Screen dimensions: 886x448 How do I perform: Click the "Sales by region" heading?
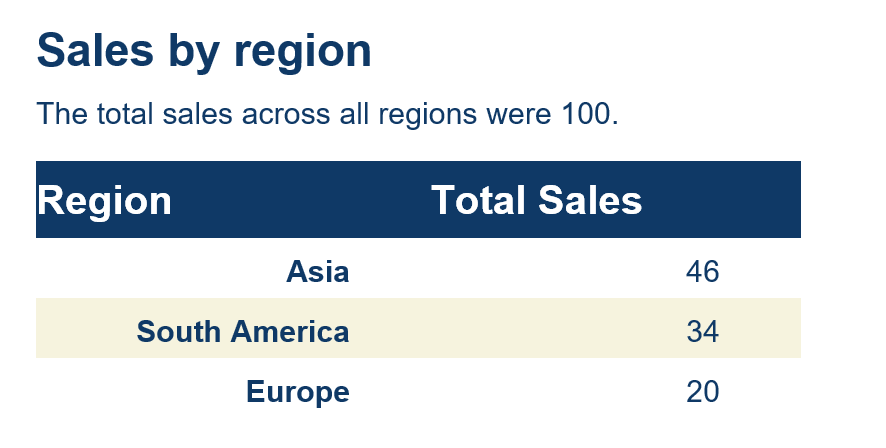[204, 51]
